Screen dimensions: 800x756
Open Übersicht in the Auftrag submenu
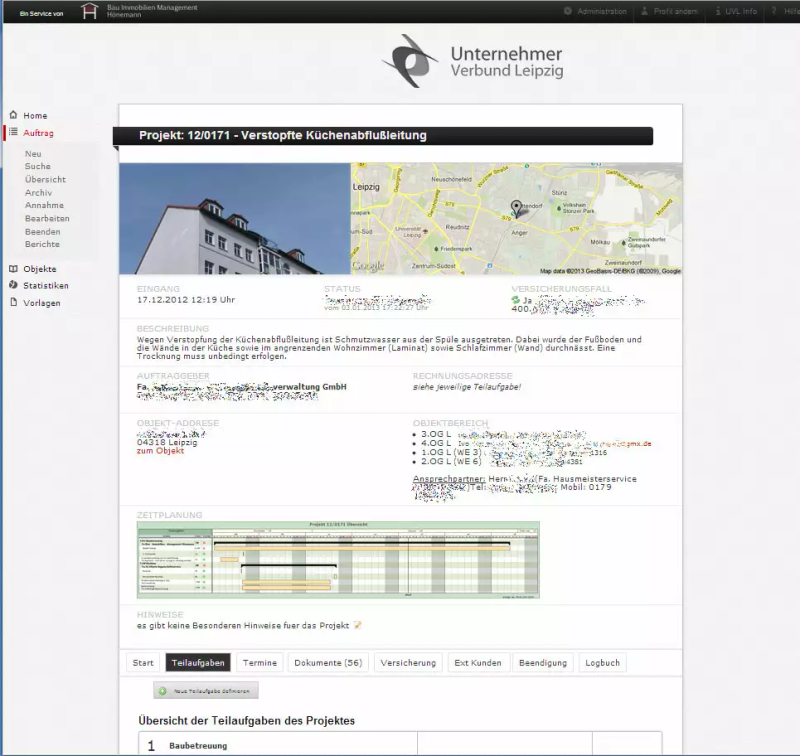tap(45, 180)
